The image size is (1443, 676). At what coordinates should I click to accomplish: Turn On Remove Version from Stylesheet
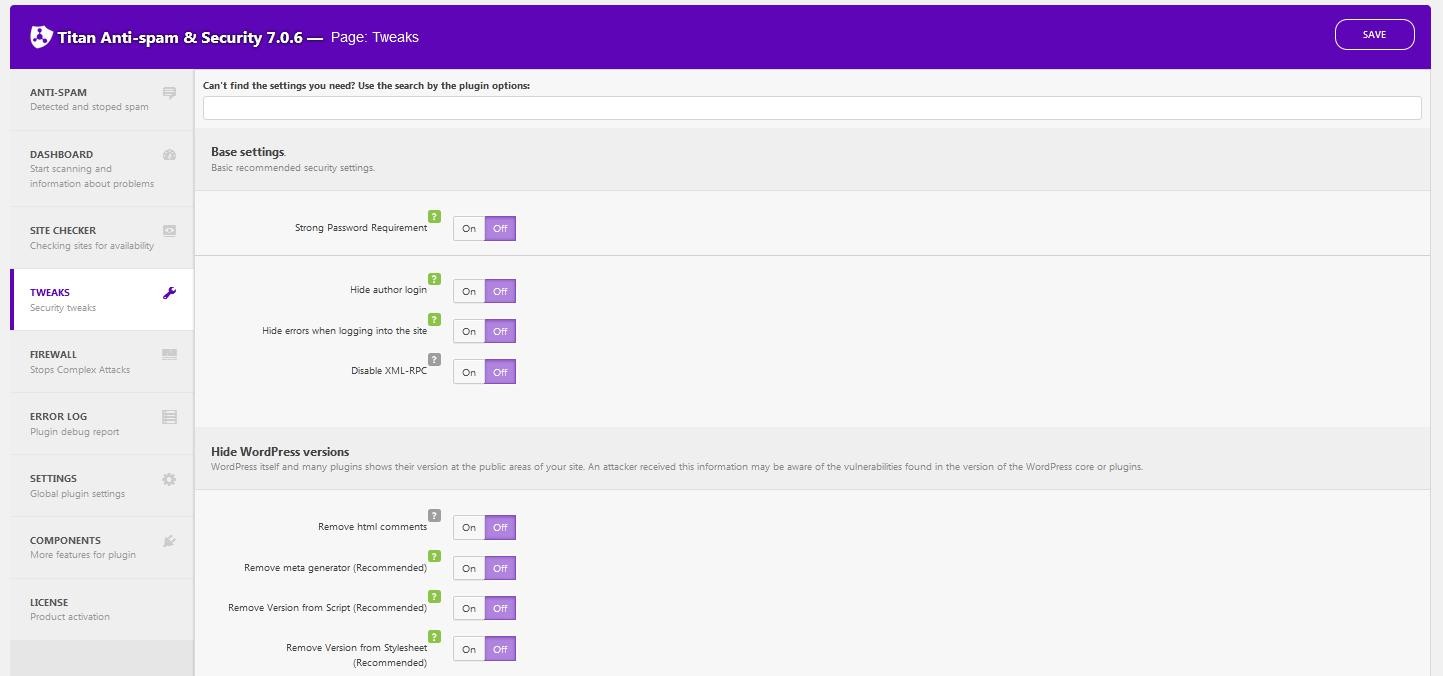(x=469, y=649)
